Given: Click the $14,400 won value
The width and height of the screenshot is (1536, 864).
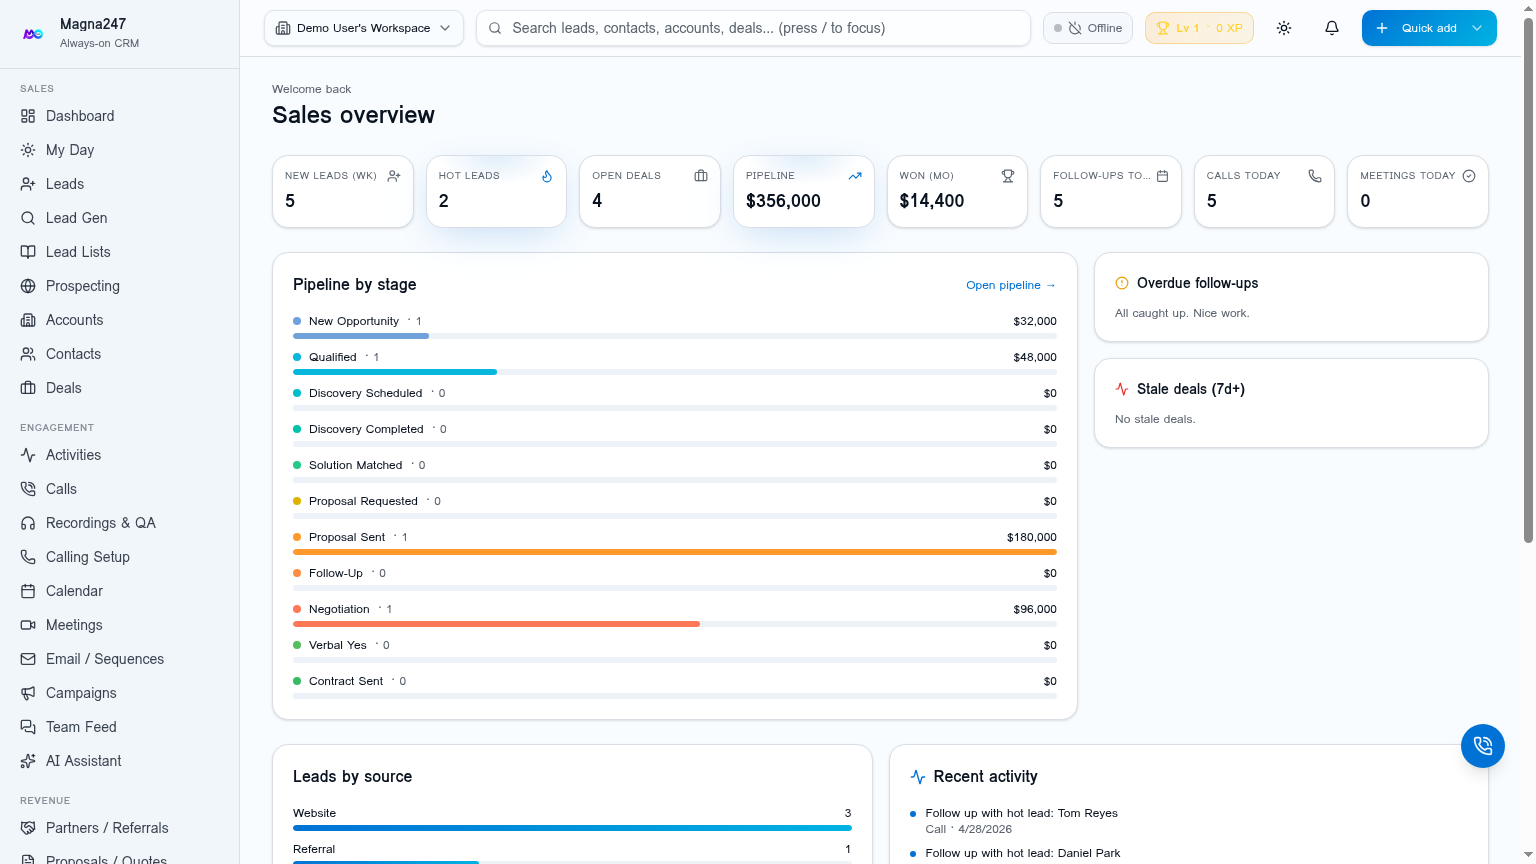Looking at the screenshot, I should 932,201.
